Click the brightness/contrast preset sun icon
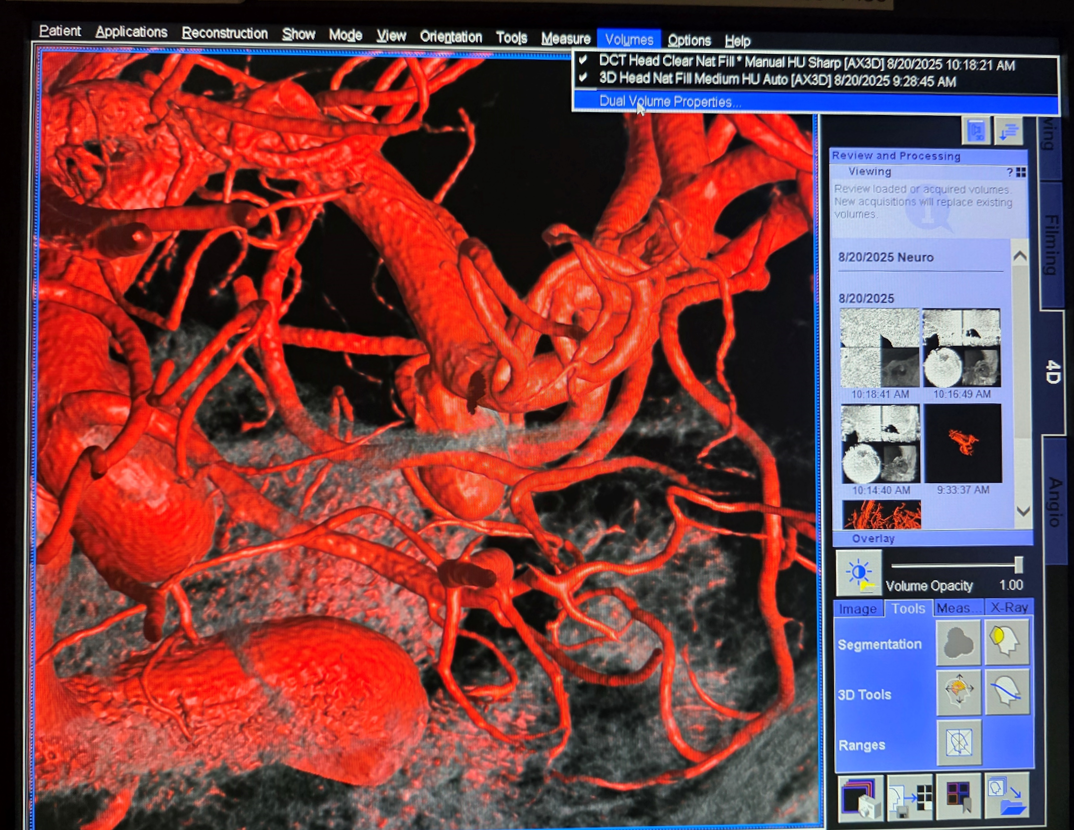Image resolution: width=1074 pixels, height=830 pixels. tap(859, 573)
